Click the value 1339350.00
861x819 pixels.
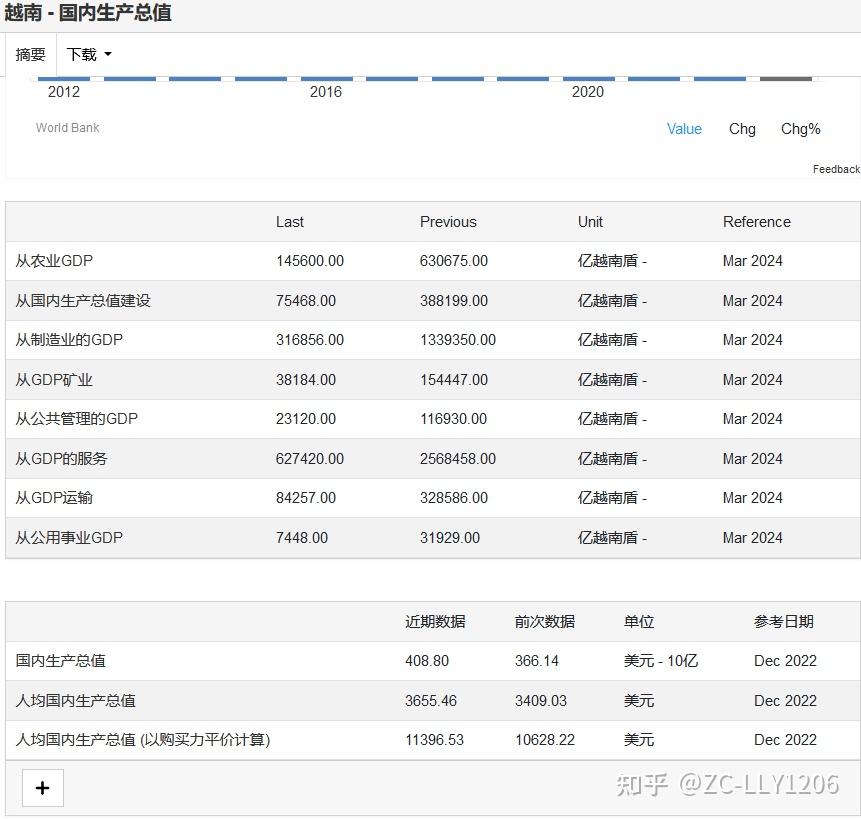[458, 340]
